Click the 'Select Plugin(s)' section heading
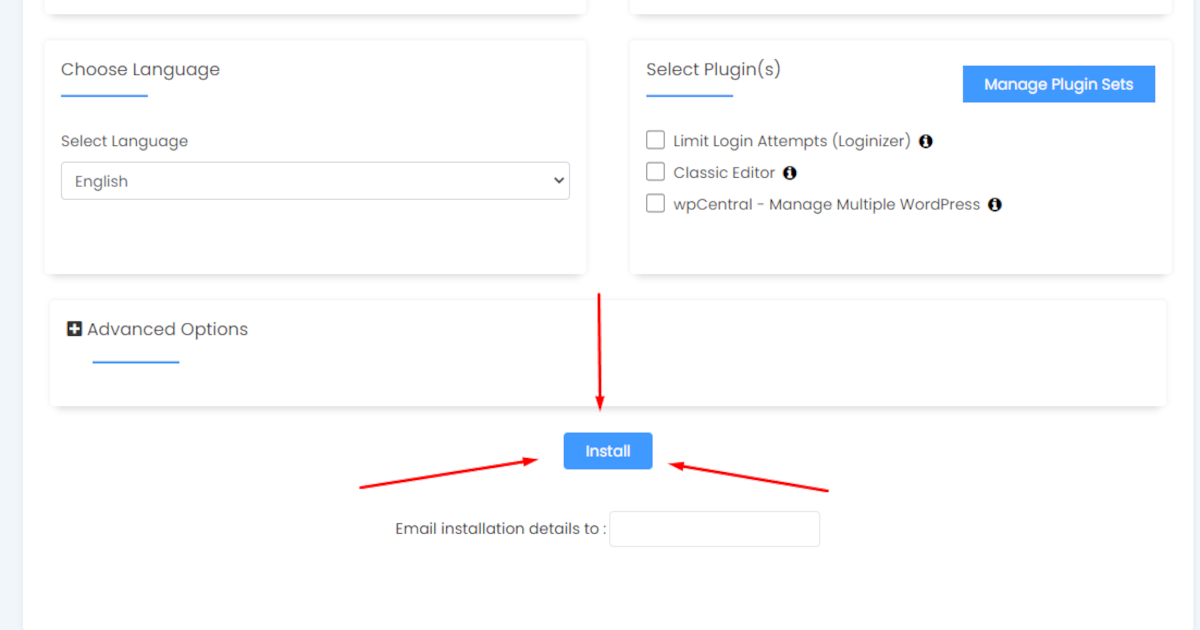Viewport: 1200px width, 630px height. click(x=713, y=69)
